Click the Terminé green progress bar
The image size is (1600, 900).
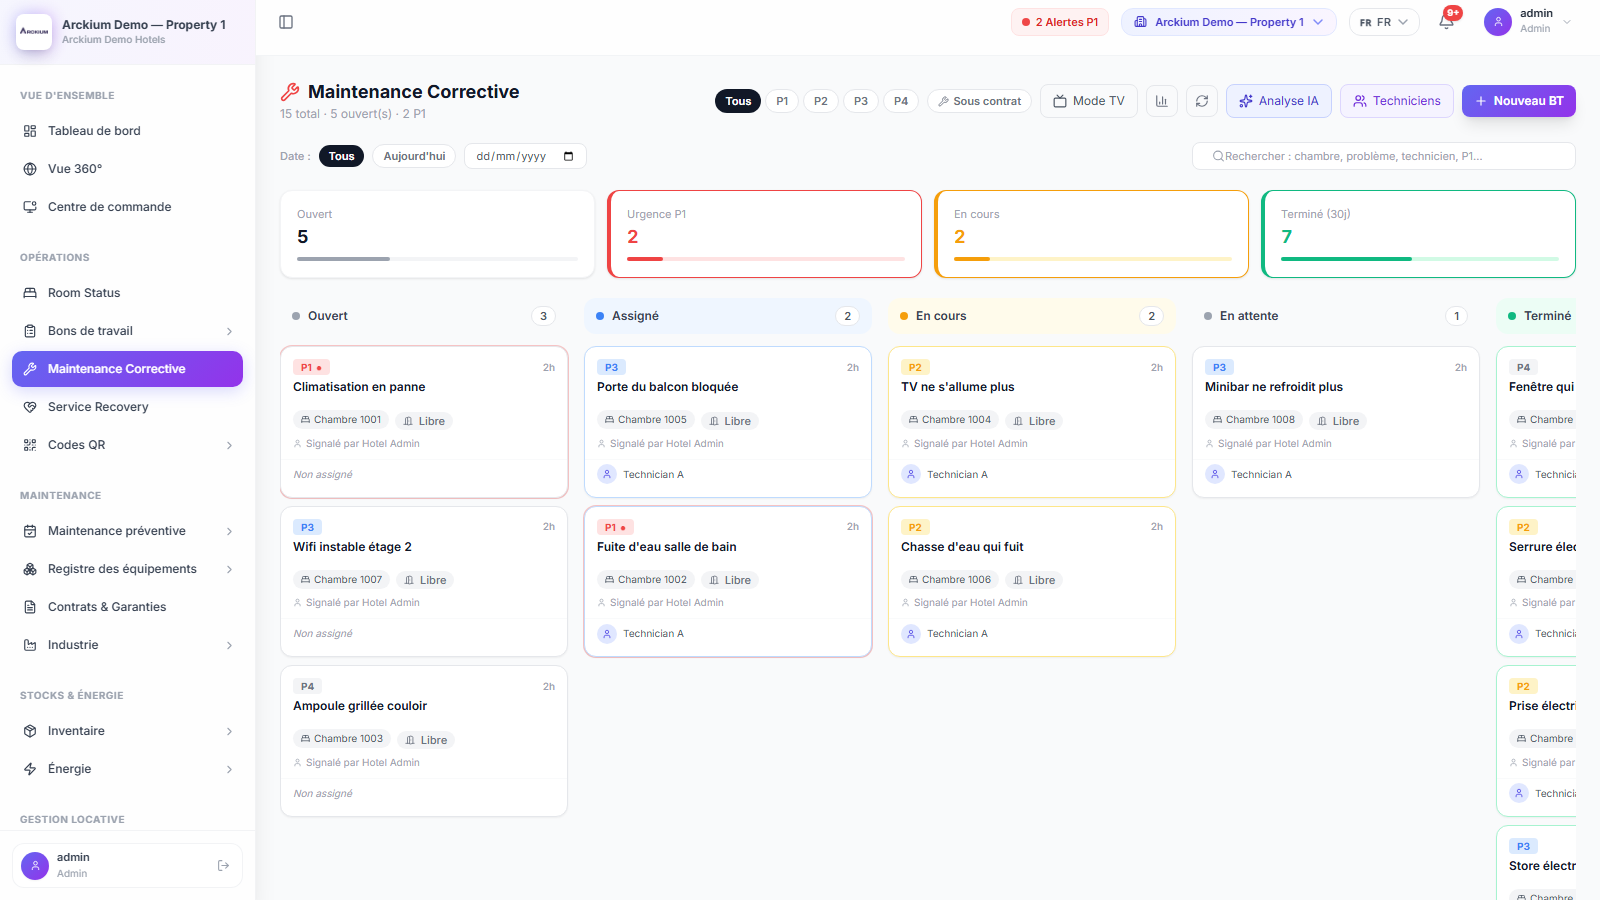click(1419, 259)
